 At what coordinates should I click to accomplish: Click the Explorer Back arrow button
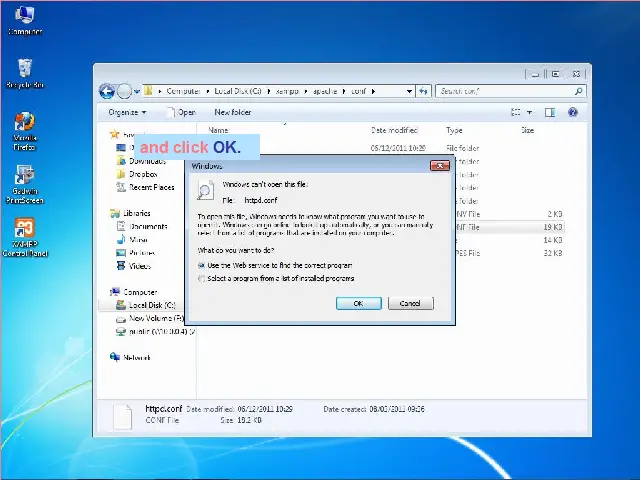107,91
